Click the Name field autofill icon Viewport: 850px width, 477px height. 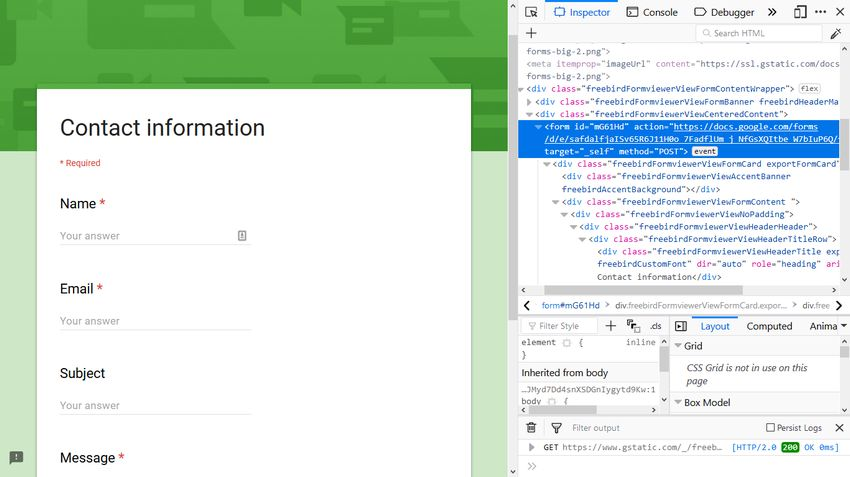coord(242,235)
